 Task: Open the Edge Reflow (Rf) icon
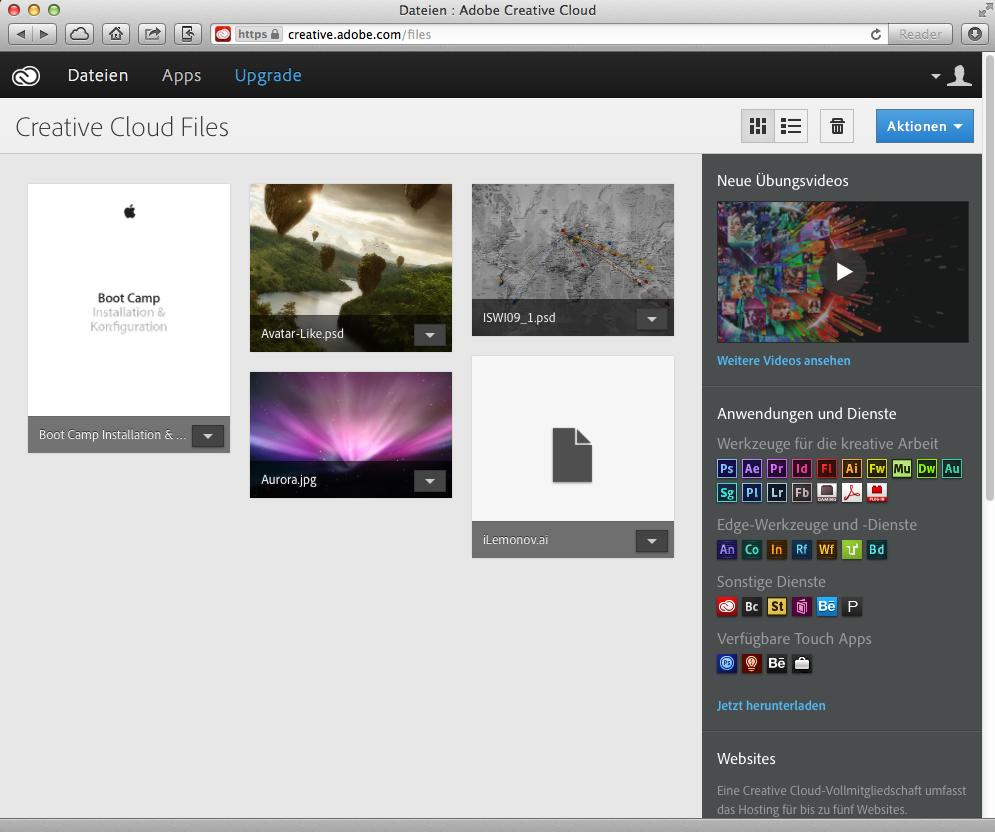(801, 550)
